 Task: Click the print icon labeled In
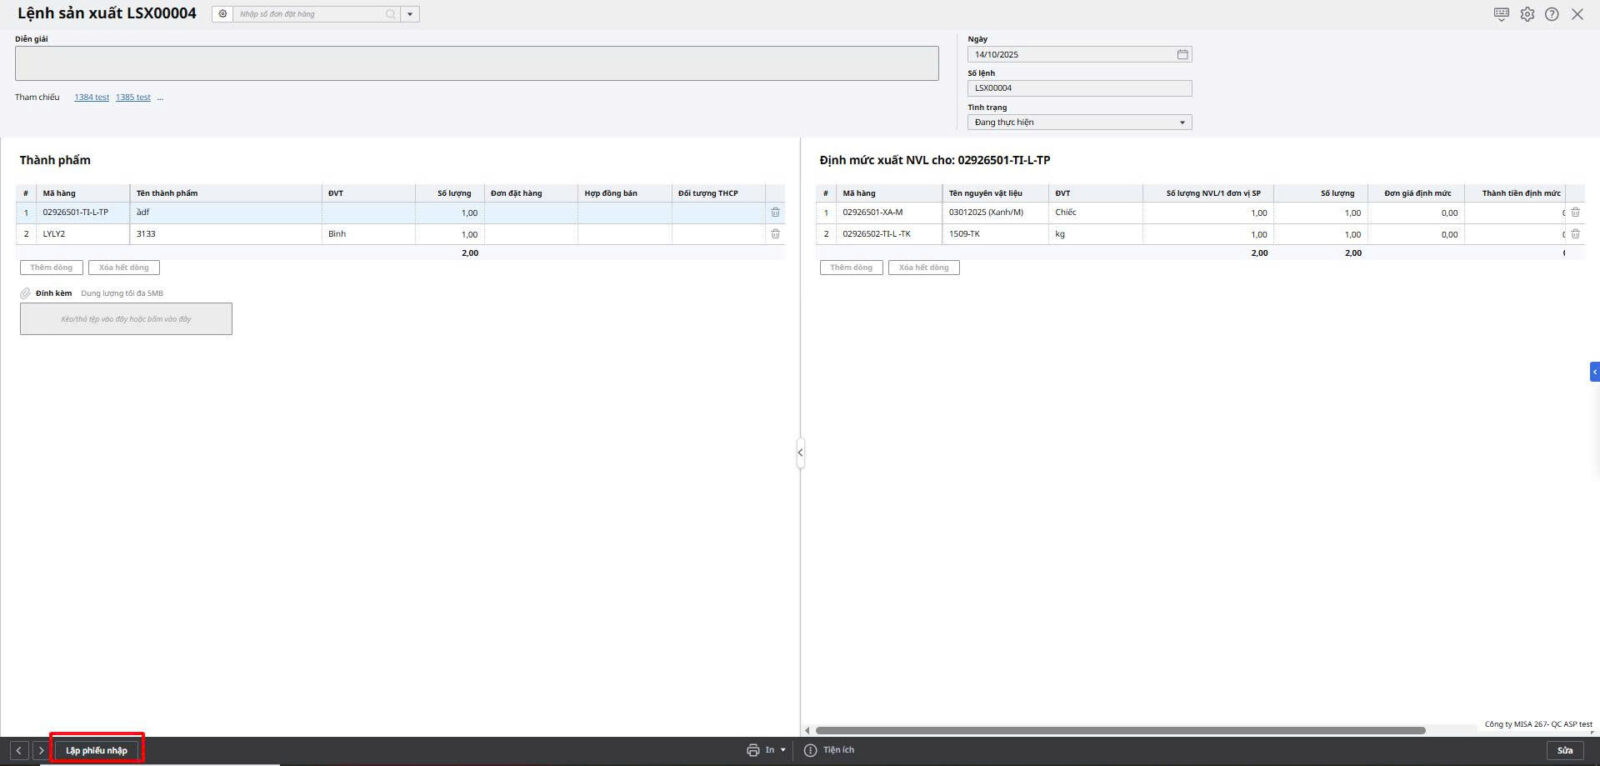point(753,750)
